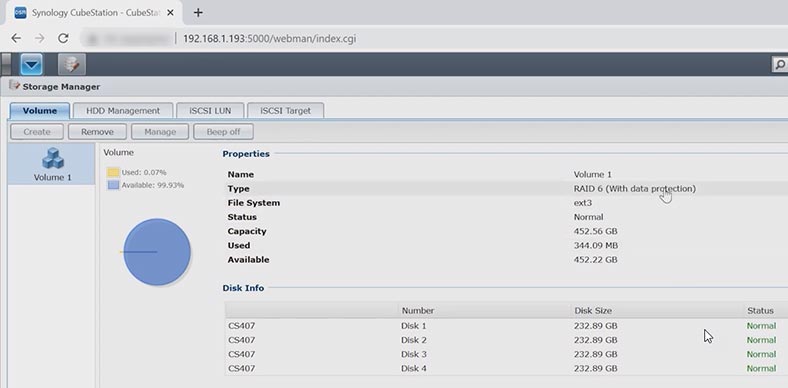Click Normal status of Disk 1
This screenshot has width=788, height=388.
[761, 326]
